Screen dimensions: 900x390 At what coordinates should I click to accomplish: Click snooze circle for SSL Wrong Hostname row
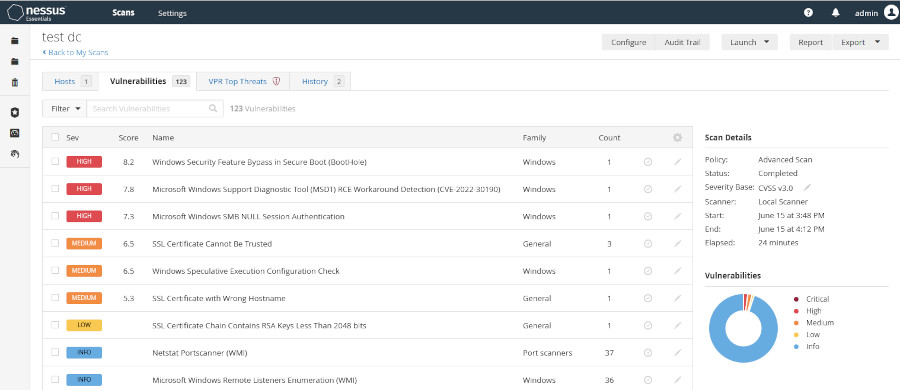pyautogui.click(x=648, y=298)
